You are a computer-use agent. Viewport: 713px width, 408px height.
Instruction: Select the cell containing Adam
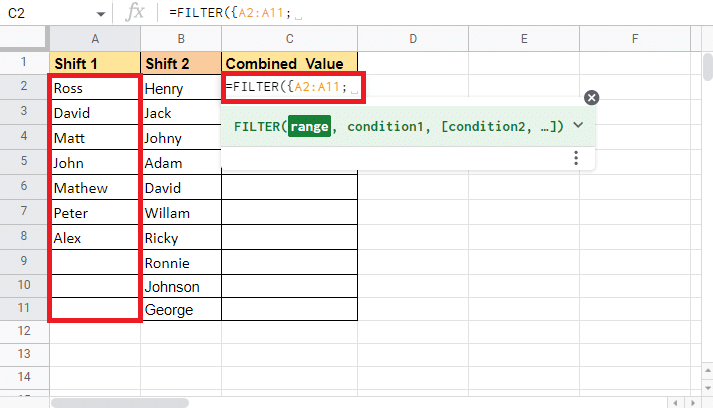coord(182,163)
